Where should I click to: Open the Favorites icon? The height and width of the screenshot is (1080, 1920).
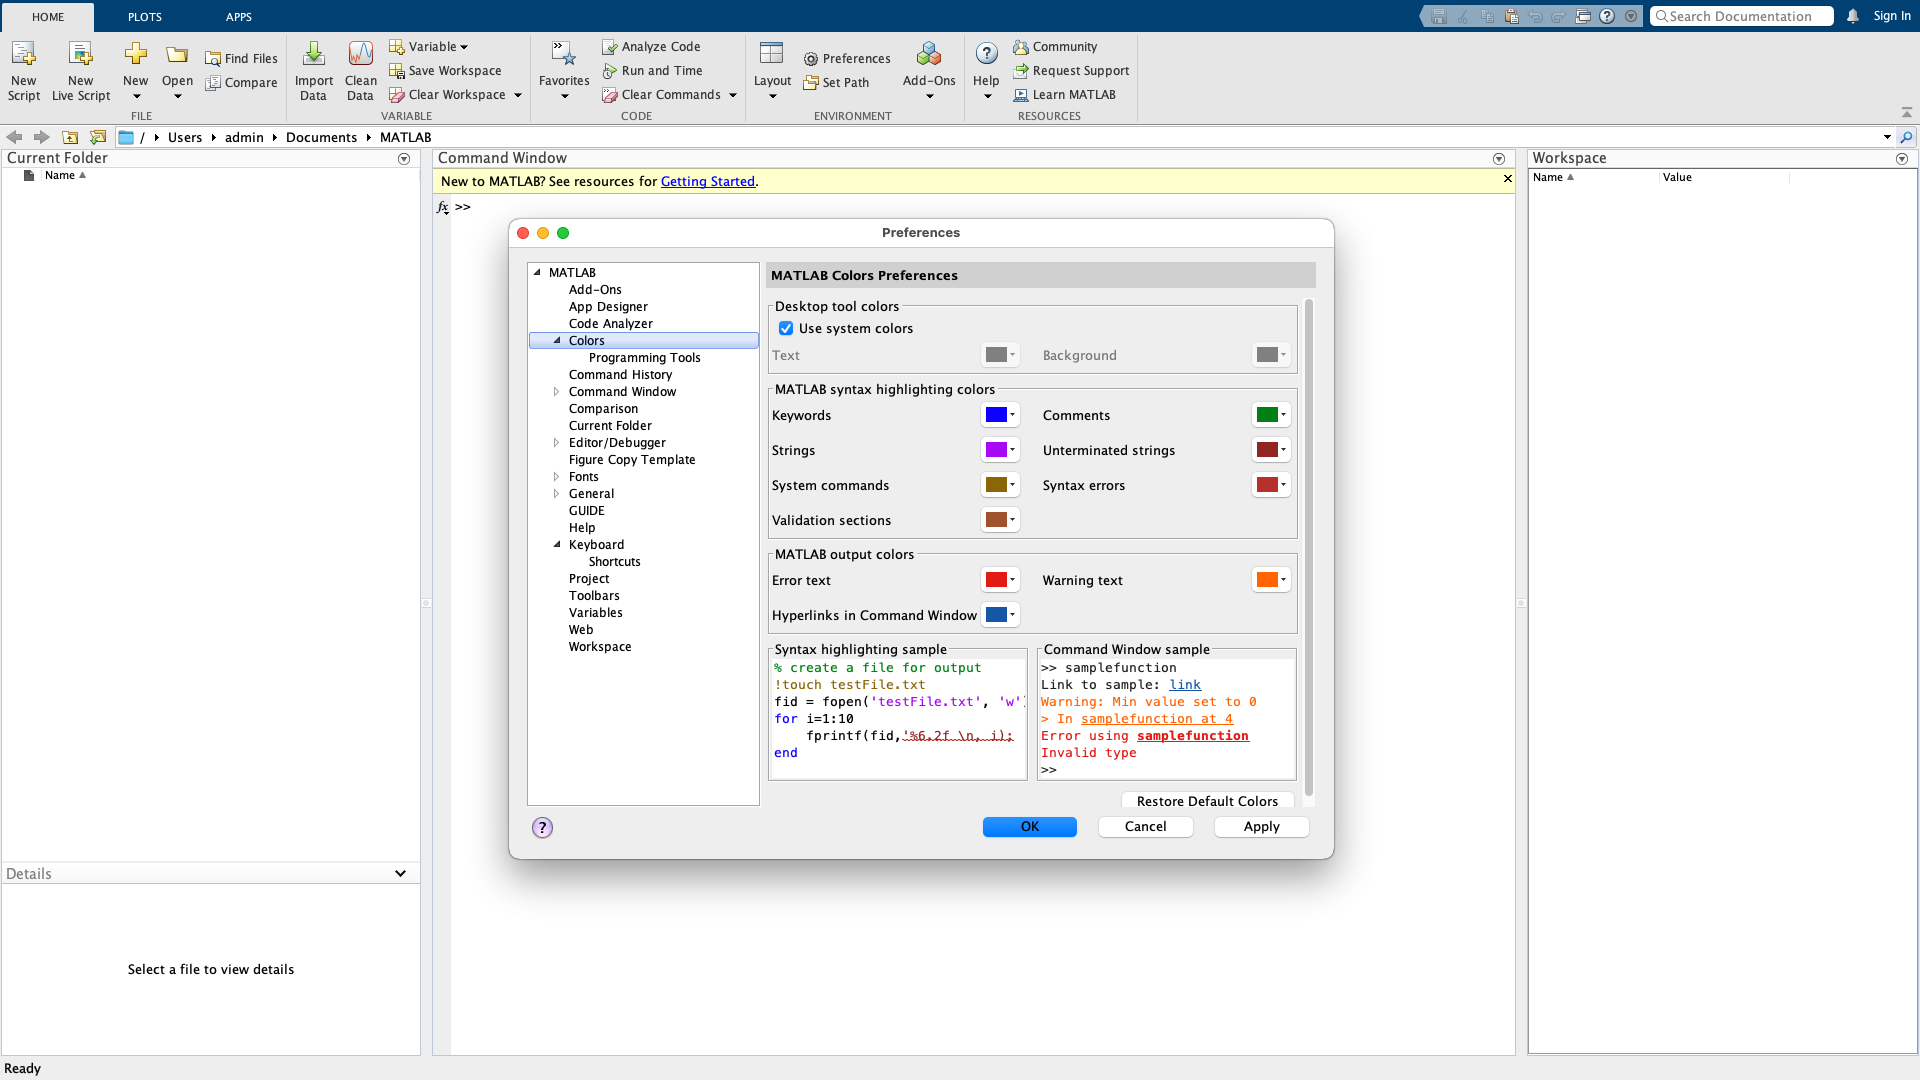(564, 55)
